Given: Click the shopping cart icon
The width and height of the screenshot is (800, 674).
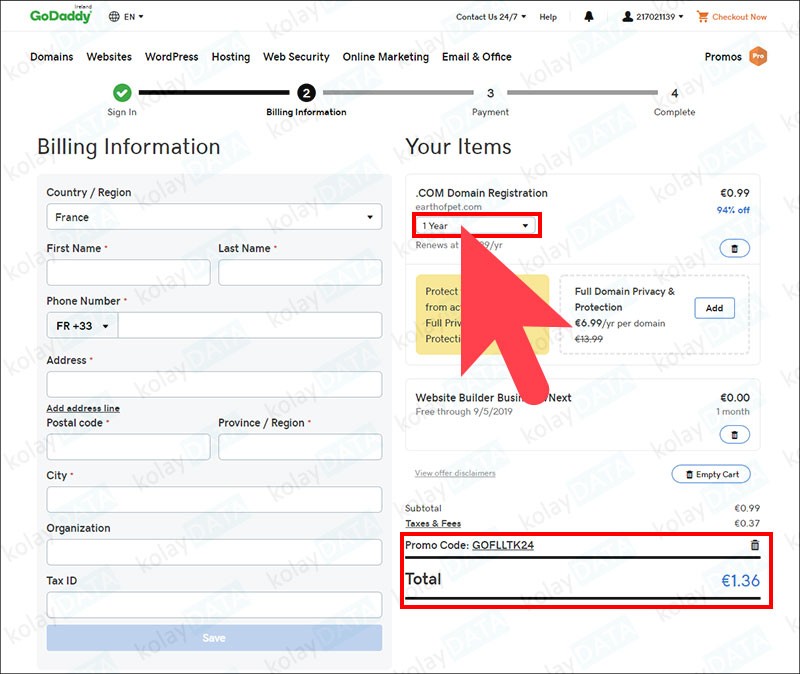Looking at the screenshot, I should (x=703, y=17).
